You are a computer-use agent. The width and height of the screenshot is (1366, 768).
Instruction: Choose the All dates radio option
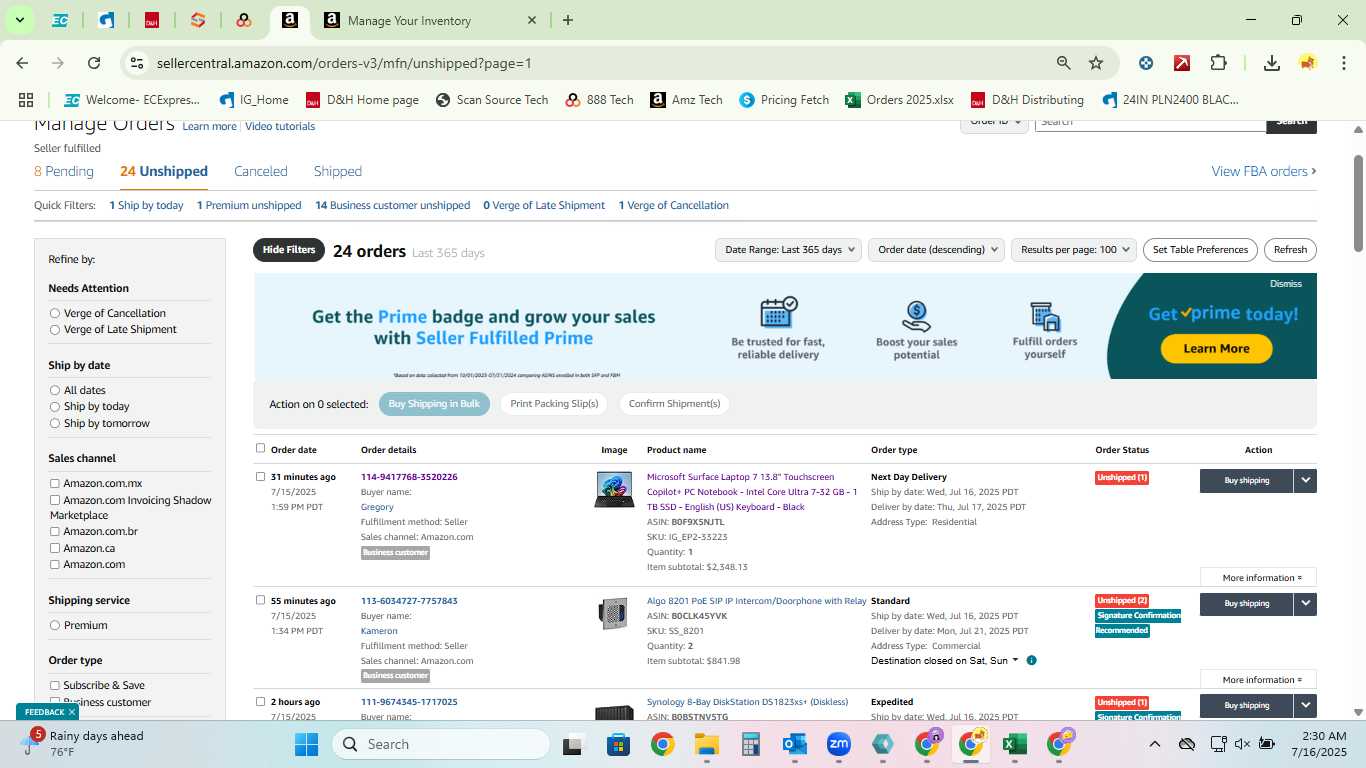pyautogui.click(x=55, y=390)
